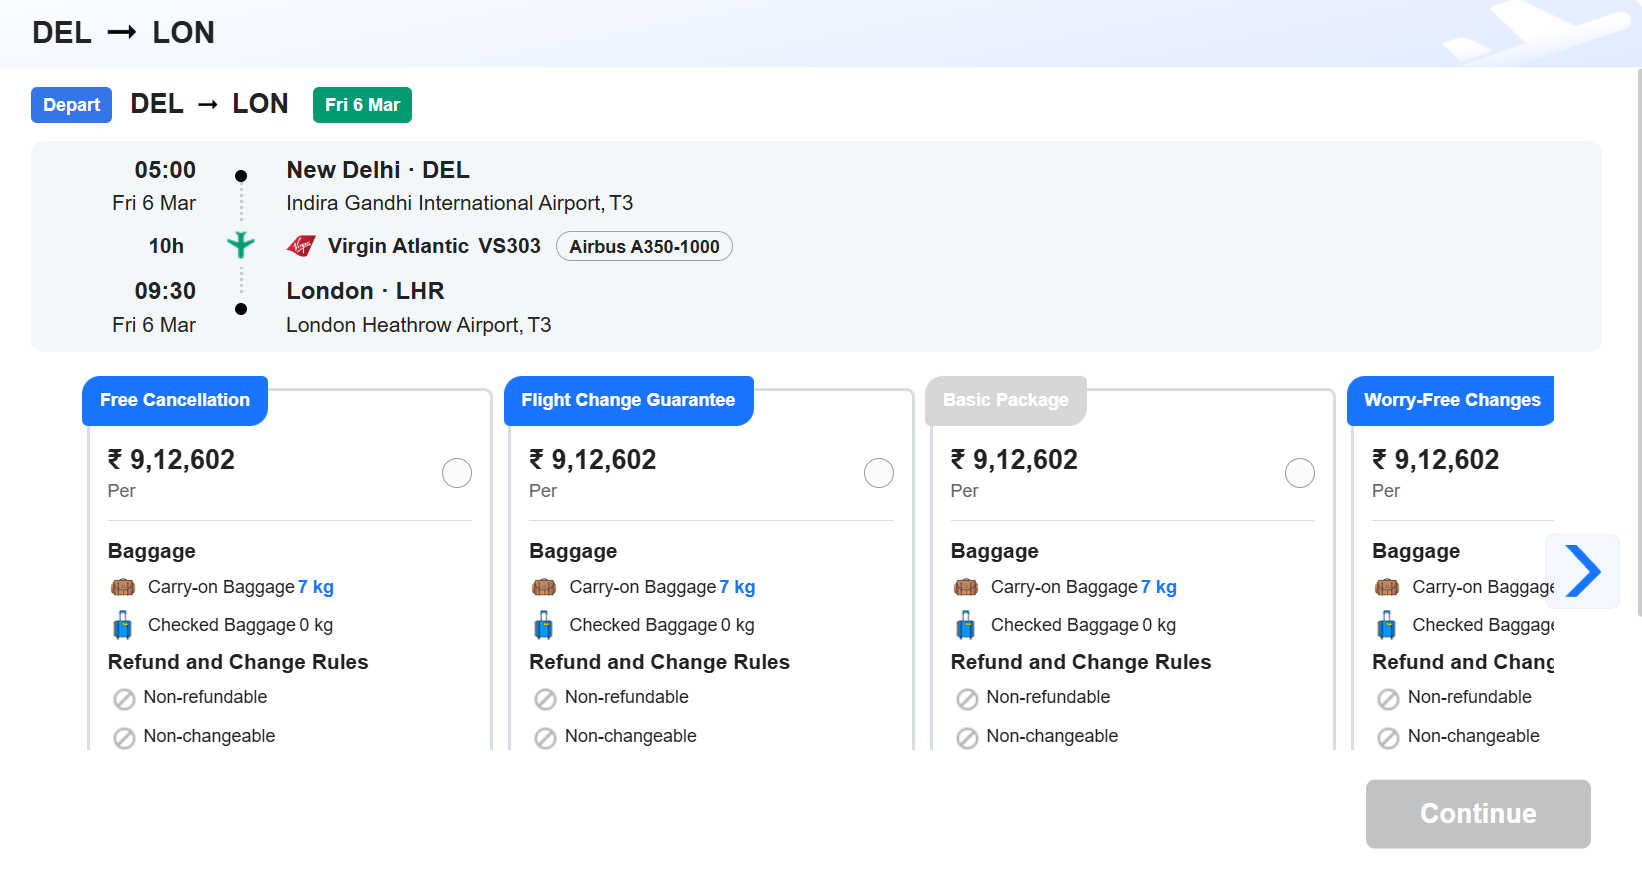
Task: Select the Flight Change Guarantee radio button
Action: pyautogui.click(x=879, y=473)
